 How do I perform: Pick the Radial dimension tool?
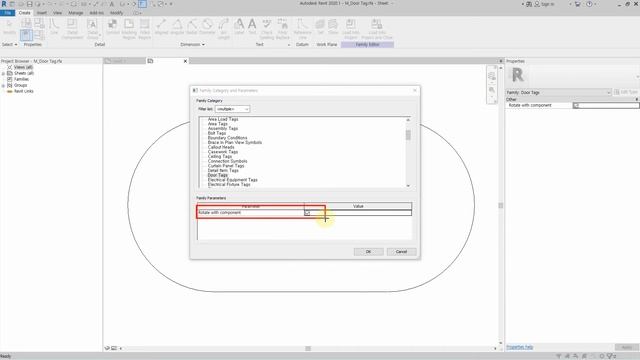tap(191, 27)
